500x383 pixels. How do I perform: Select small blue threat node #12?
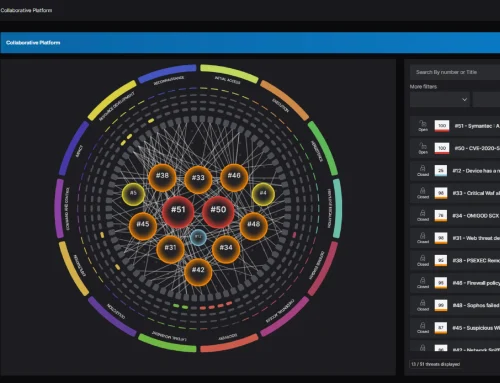click(x=198, y=237)
